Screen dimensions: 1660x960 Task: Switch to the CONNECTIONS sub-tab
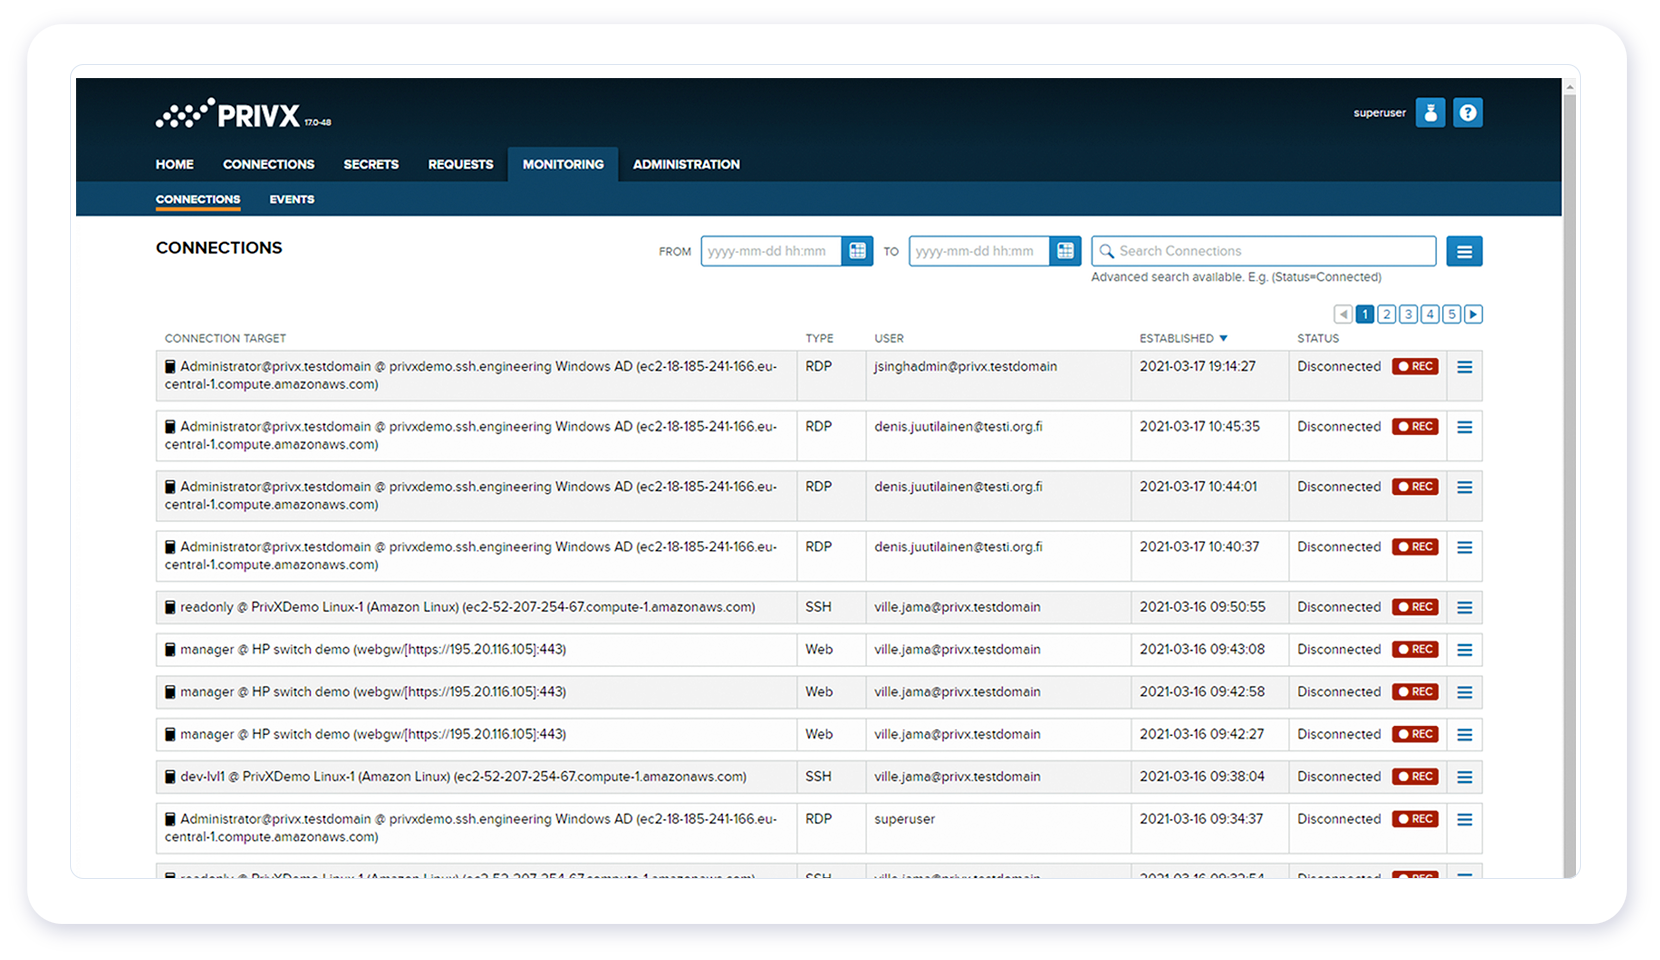[x=198, y=199]
